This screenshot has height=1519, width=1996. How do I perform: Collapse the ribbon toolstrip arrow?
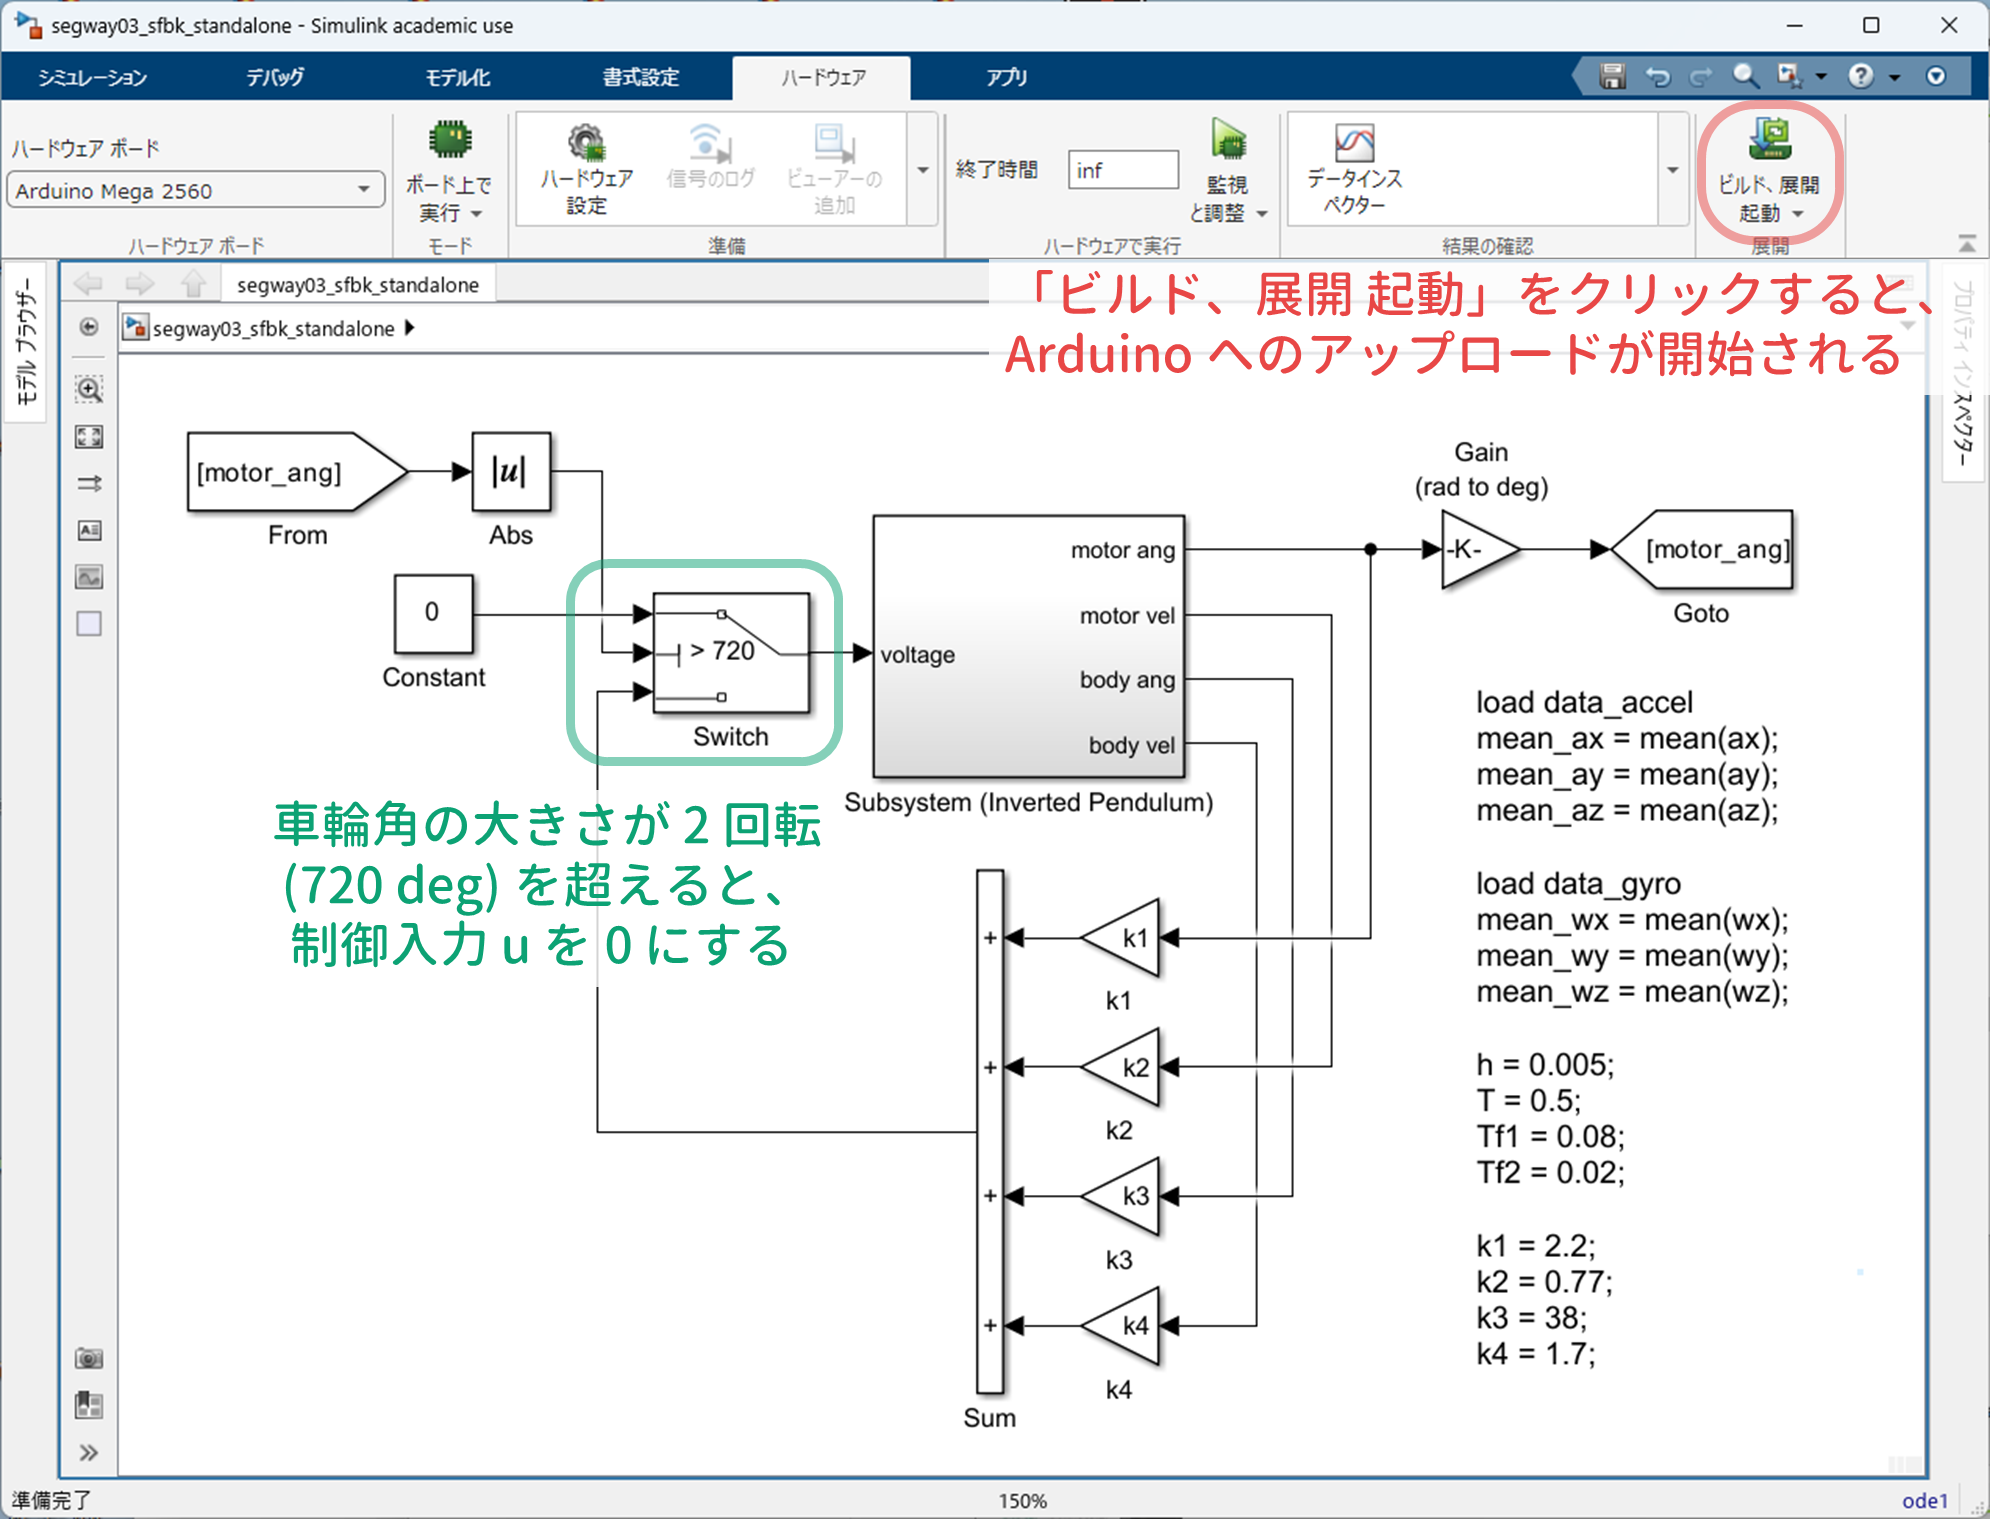click(1966, 244)
